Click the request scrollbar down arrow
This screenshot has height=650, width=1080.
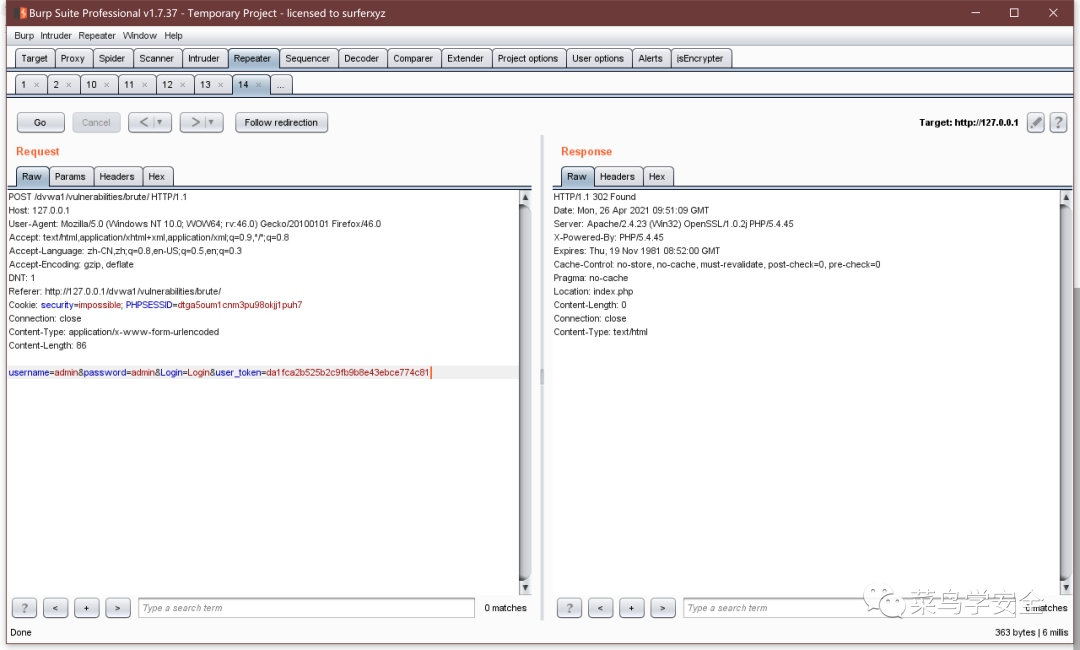click(x=525, y=587)
